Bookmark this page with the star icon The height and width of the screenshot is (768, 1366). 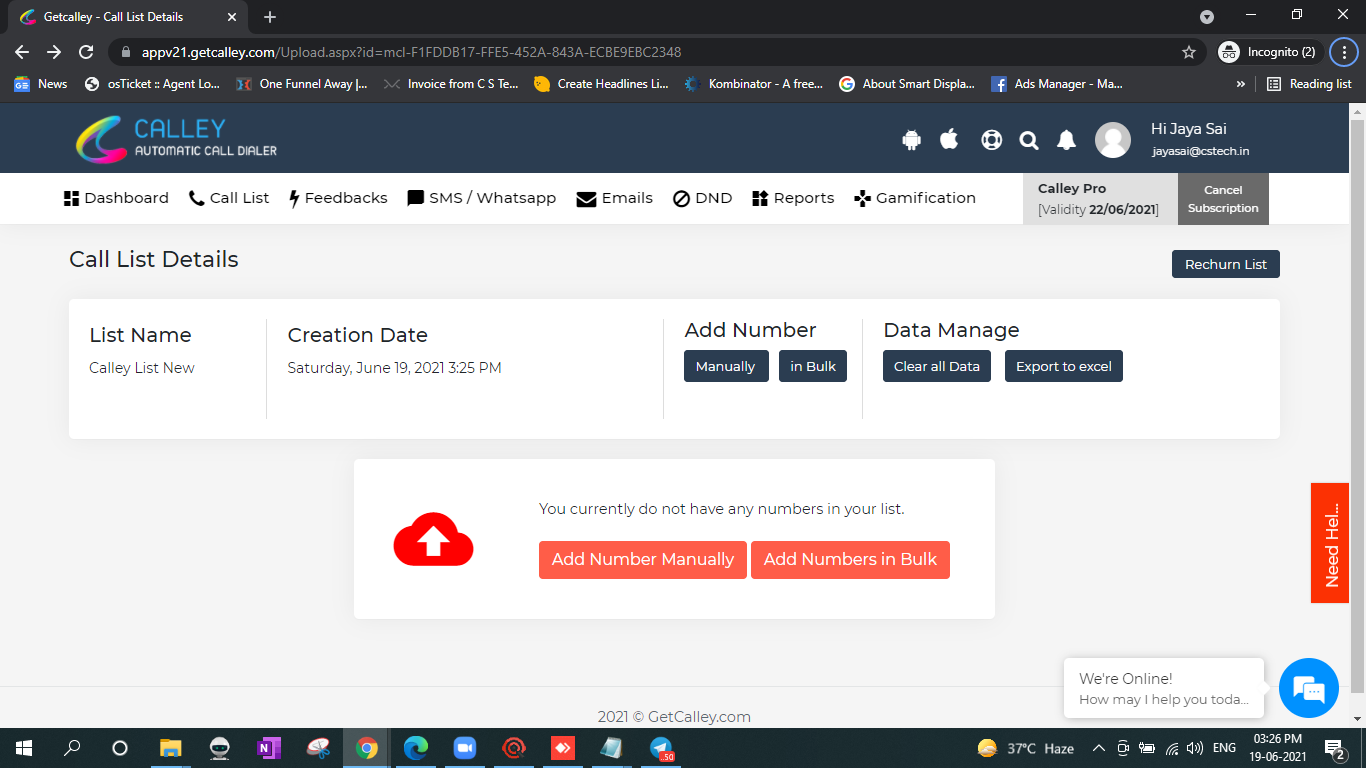click(1188, 52)
